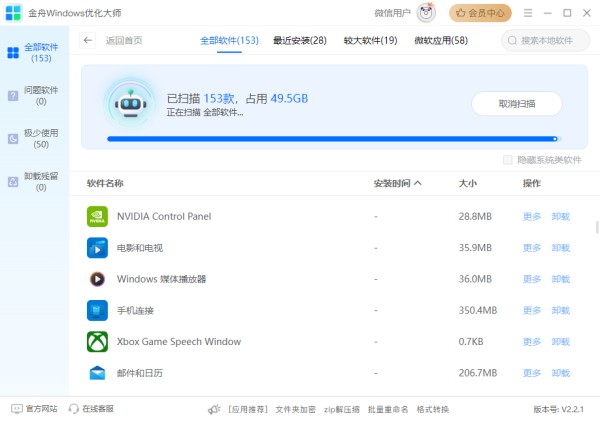Open 更多 for 手机连接
600x422 pixels.
[x=532, y=310]
